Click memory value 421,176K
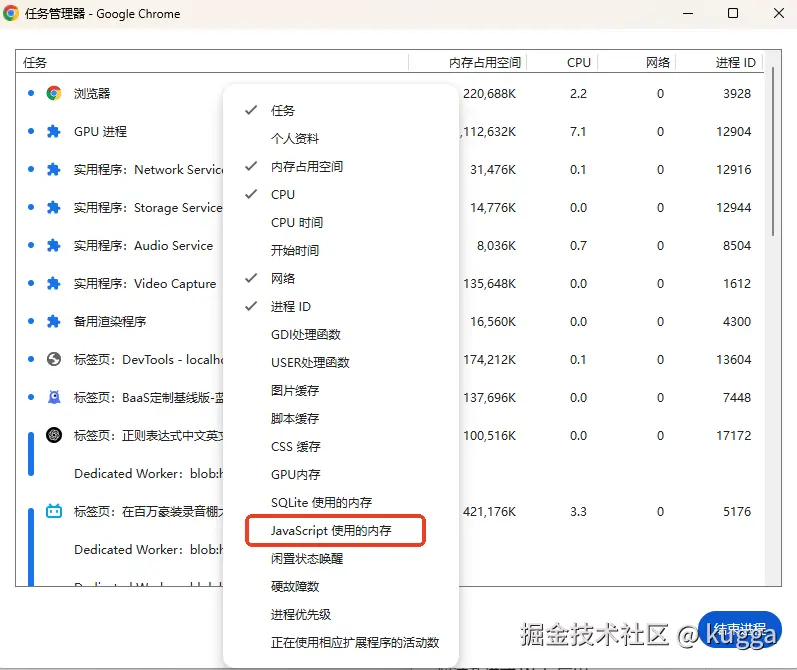Image resolution: width=797 pixels, height=670 pixels. pos(489,511)
